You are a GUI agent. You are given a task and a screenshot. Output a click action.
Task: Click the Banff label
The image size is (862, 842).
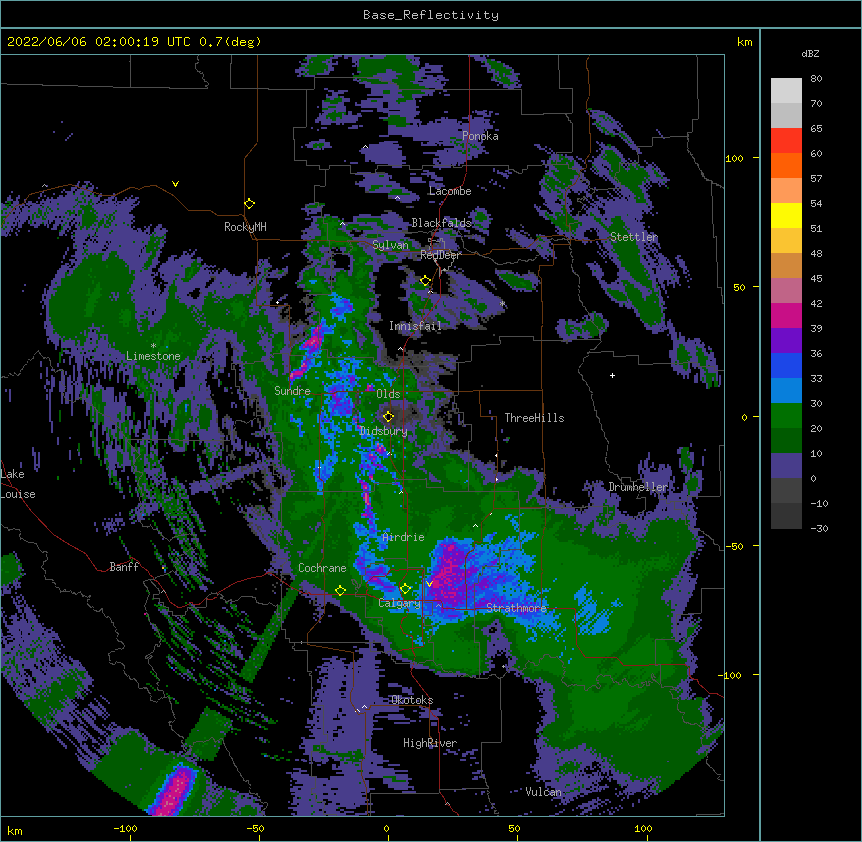click(x=124, y=567)
